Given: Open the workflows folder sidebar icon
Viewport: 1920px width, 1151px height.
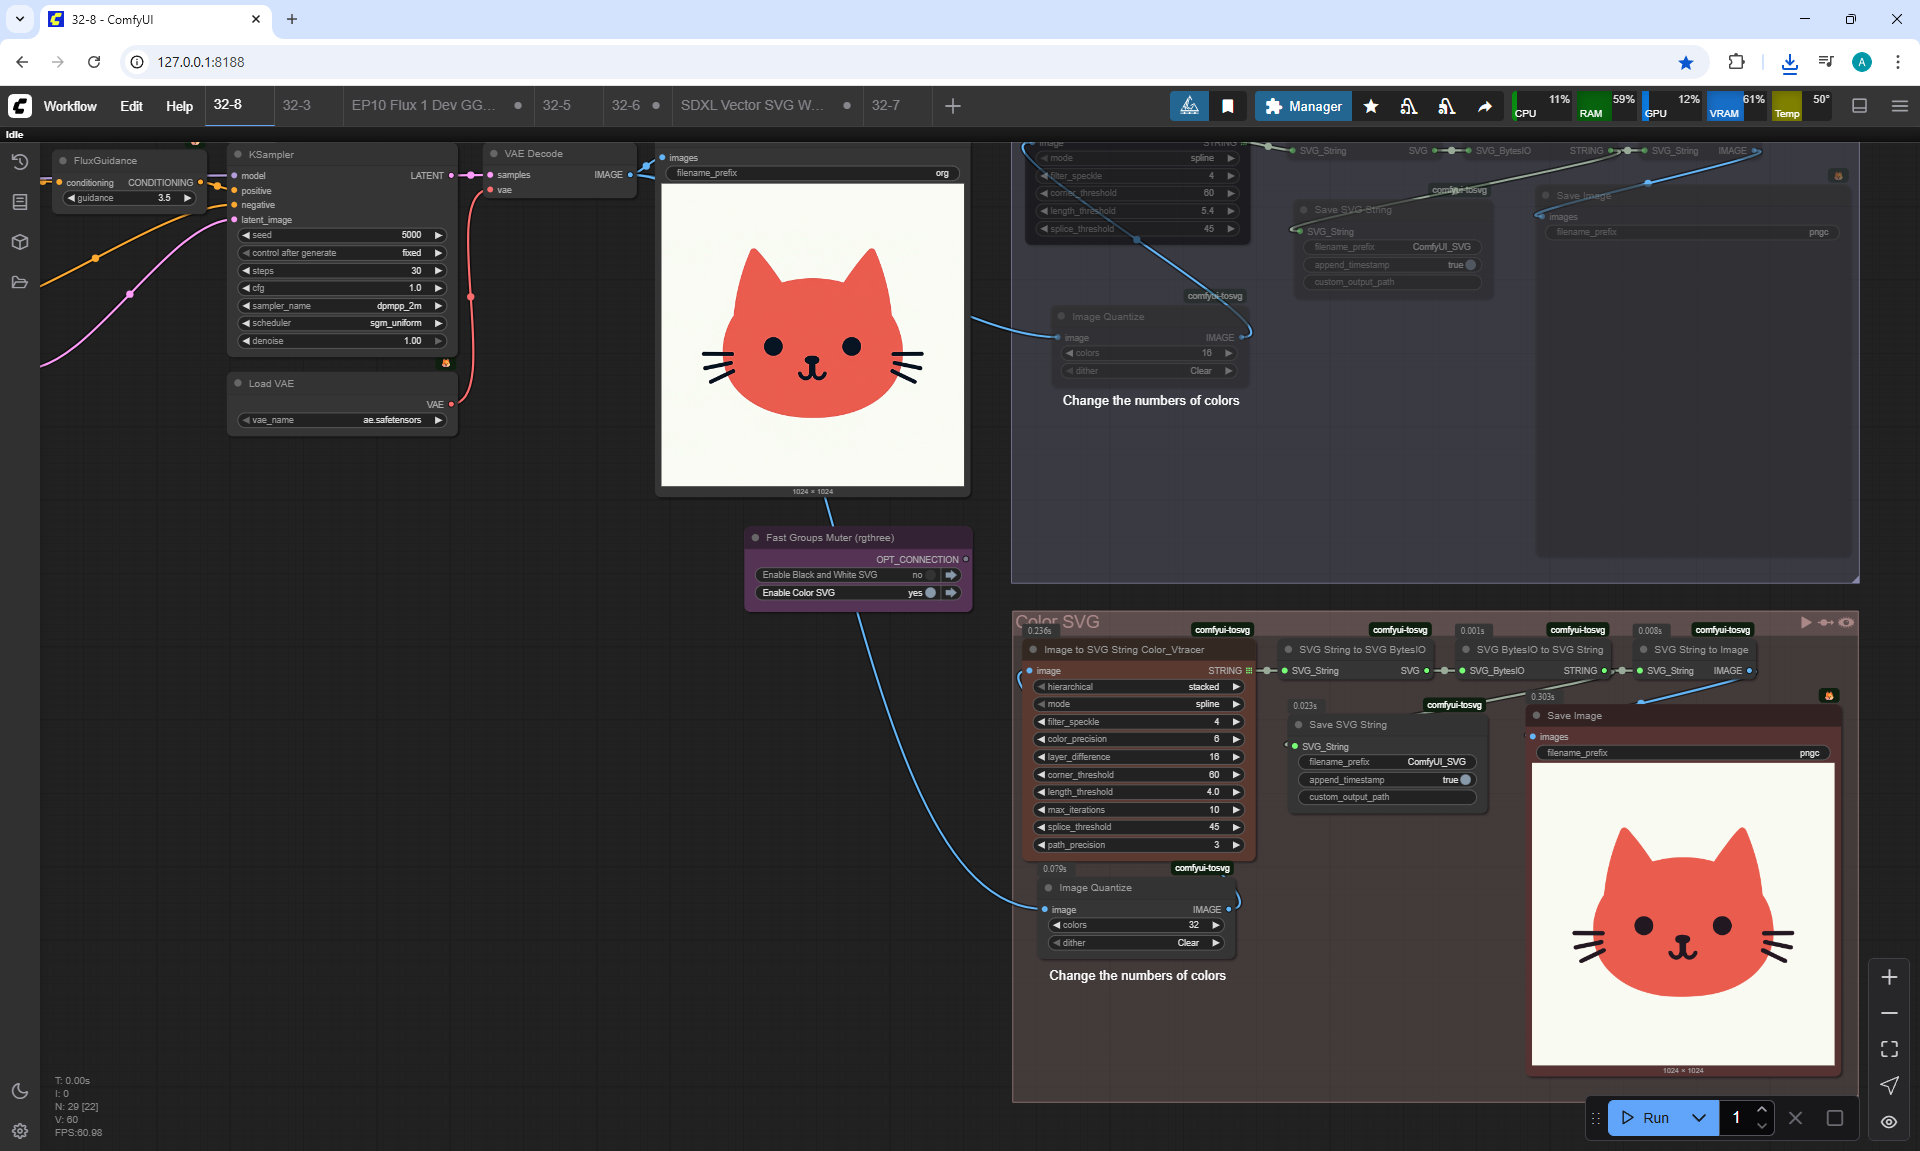Looking at the screenshot, I should click(x=19, y=282).
